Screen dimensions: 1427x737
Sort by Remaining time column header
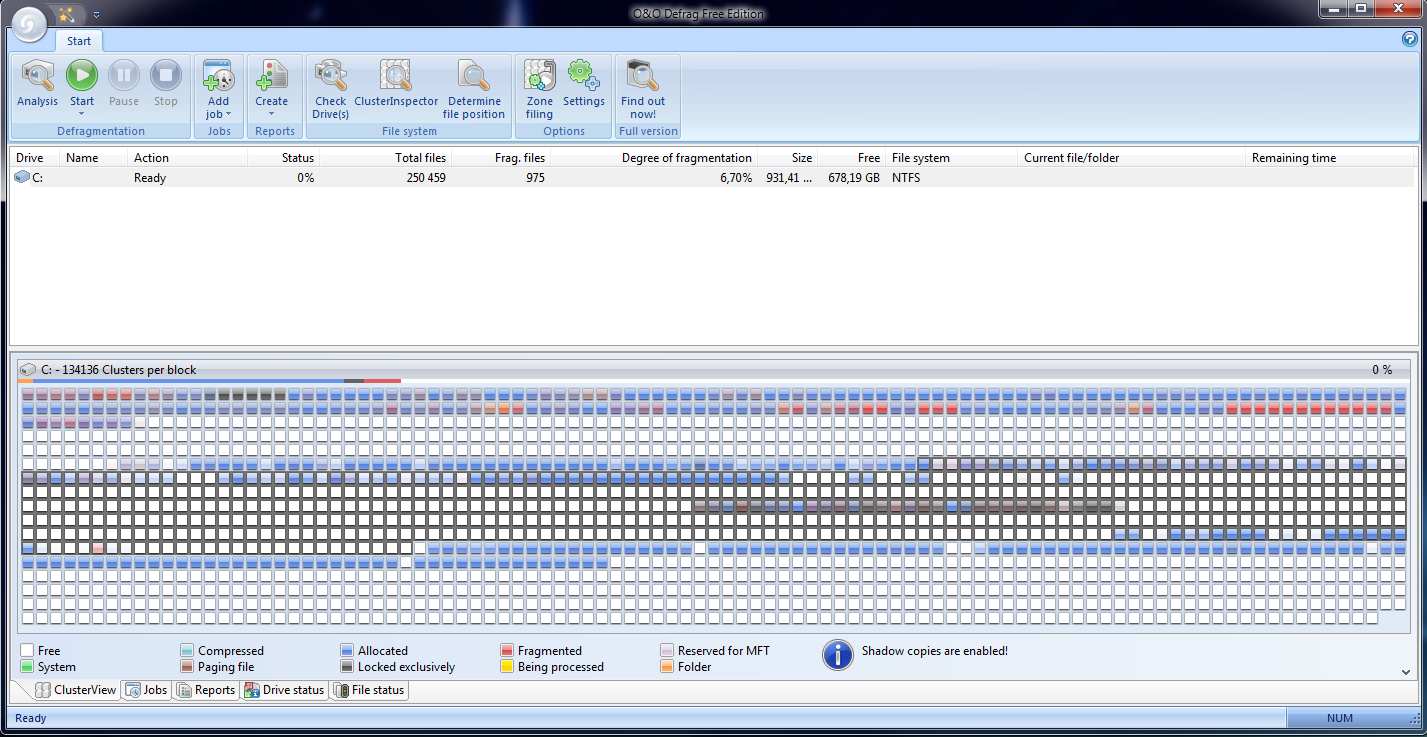pos(1331,158)
